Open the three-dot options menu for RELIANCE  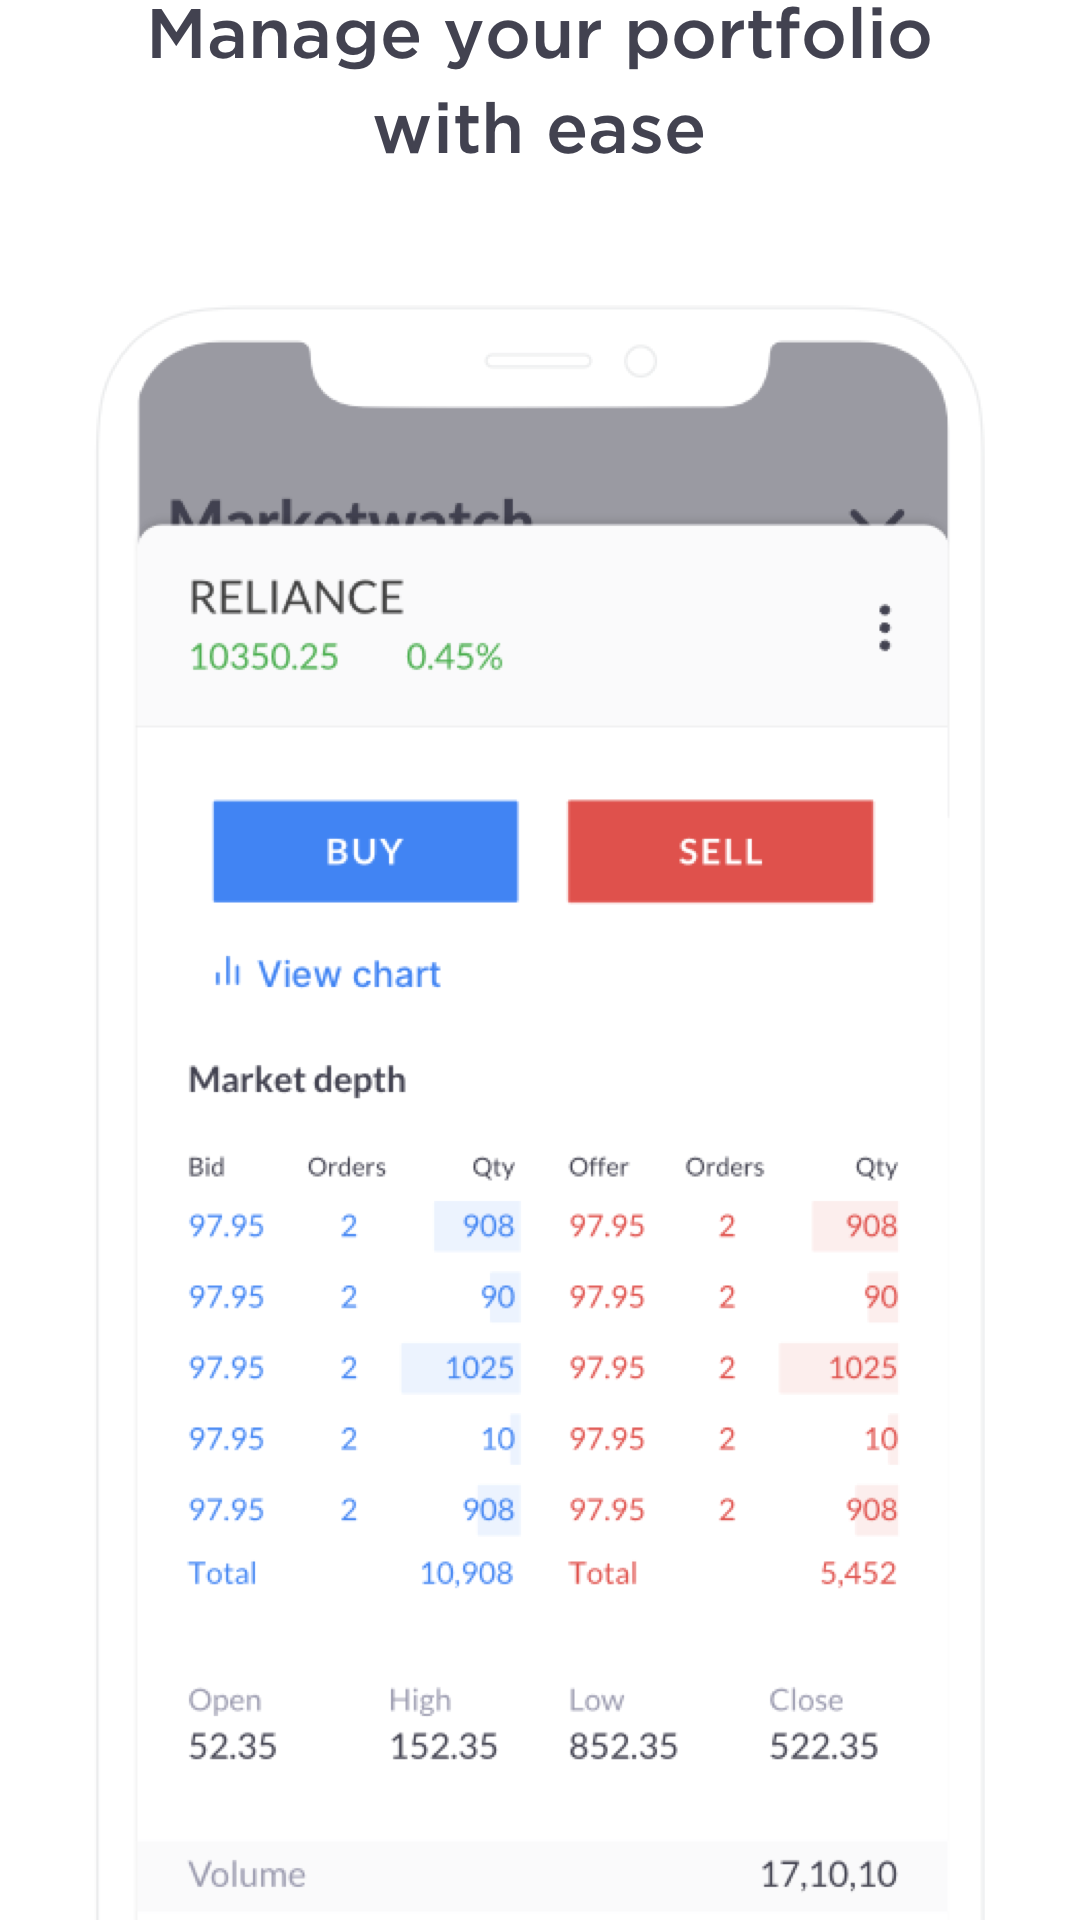tap(884, 628)
